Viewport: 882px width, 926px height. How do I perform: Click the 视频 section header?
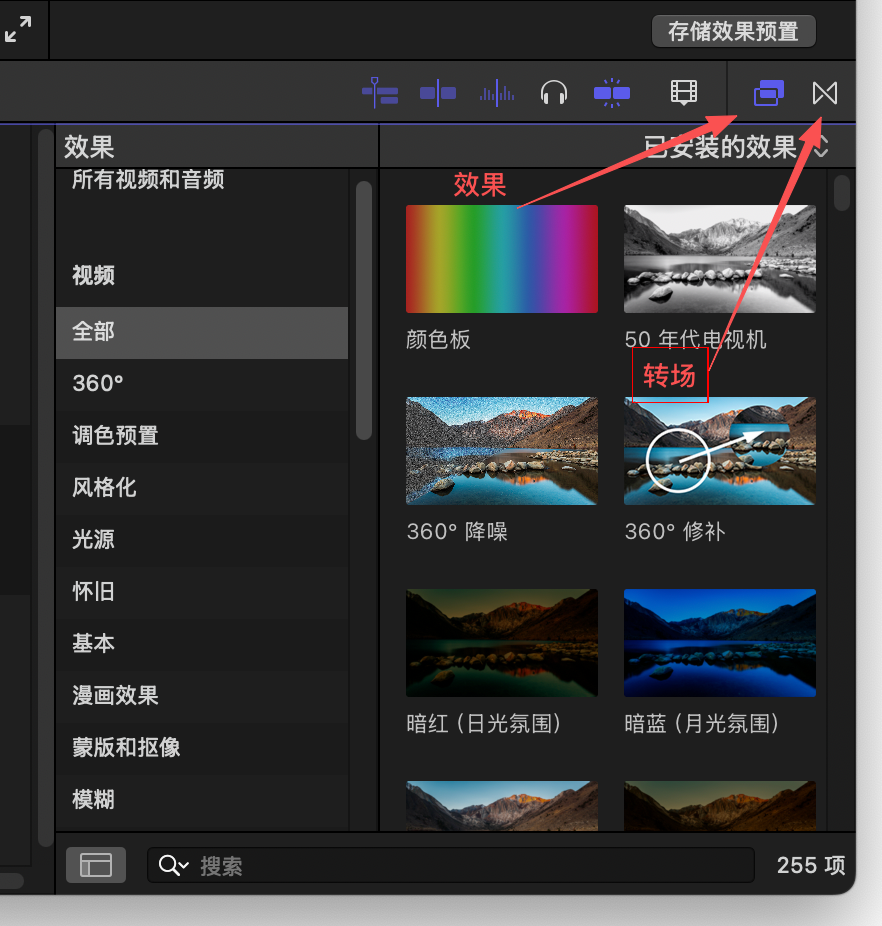coord(93,275)
